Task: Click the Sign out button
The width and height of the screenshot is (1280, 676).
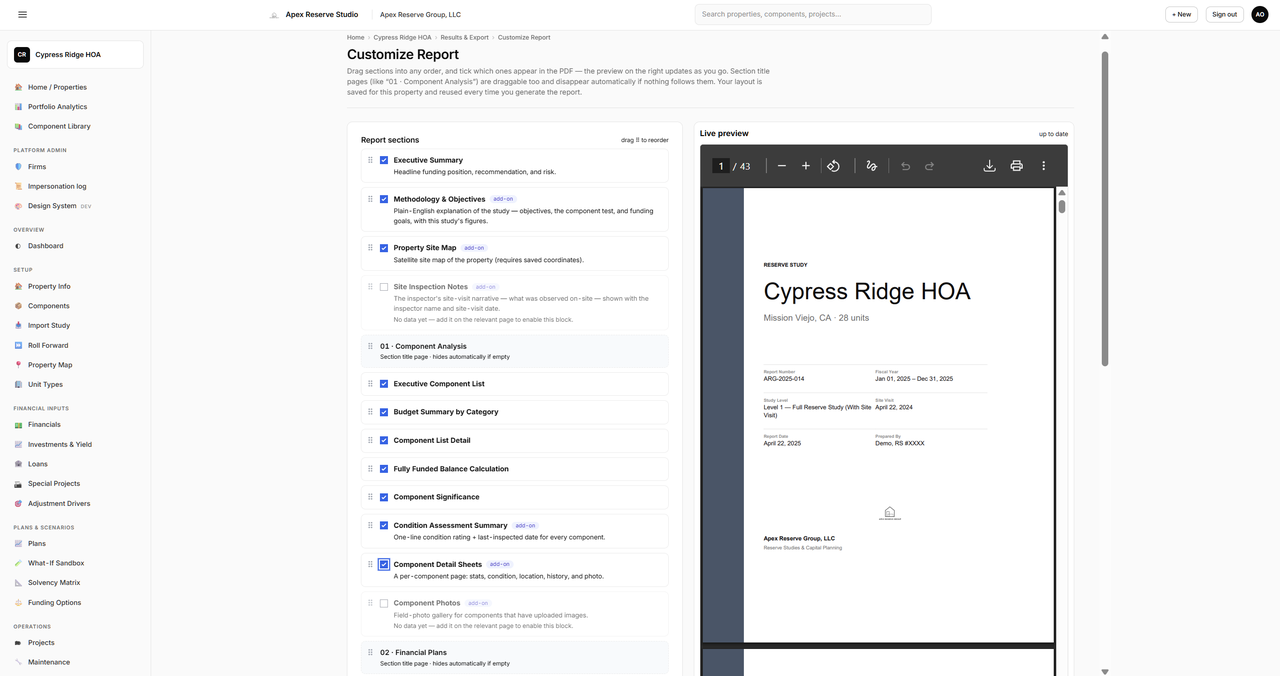Action: click(x=1224, y=14)
